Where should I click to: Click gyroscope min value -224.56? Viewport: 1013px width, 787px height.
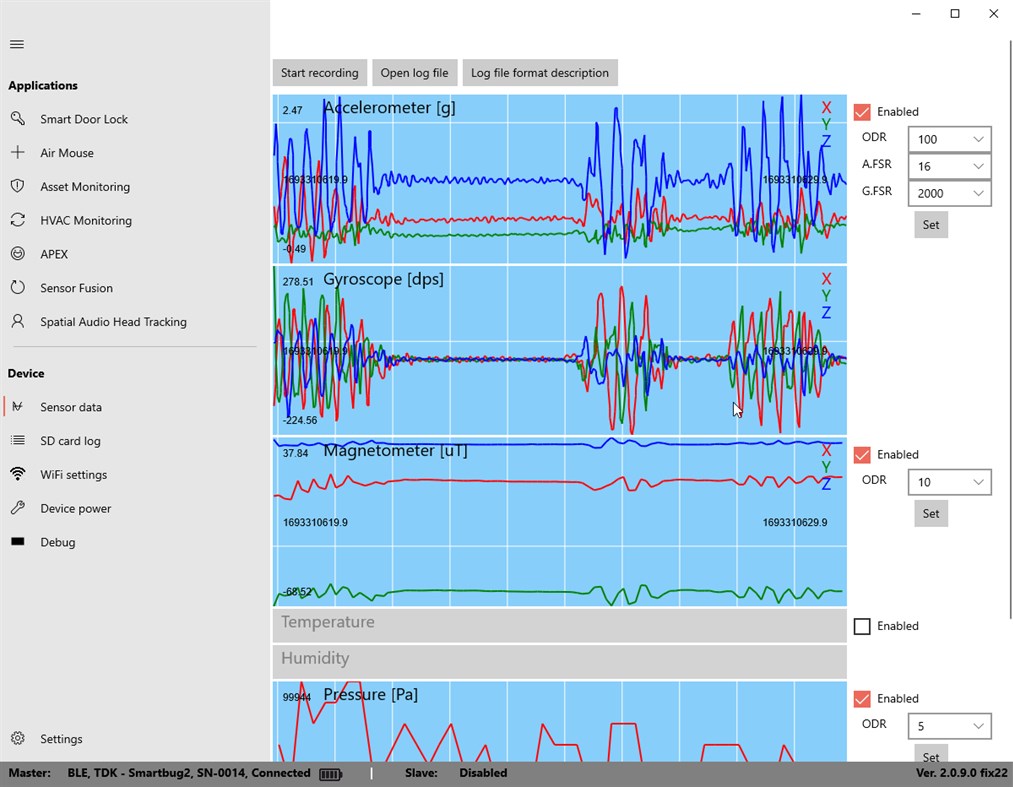click(300, 420)
